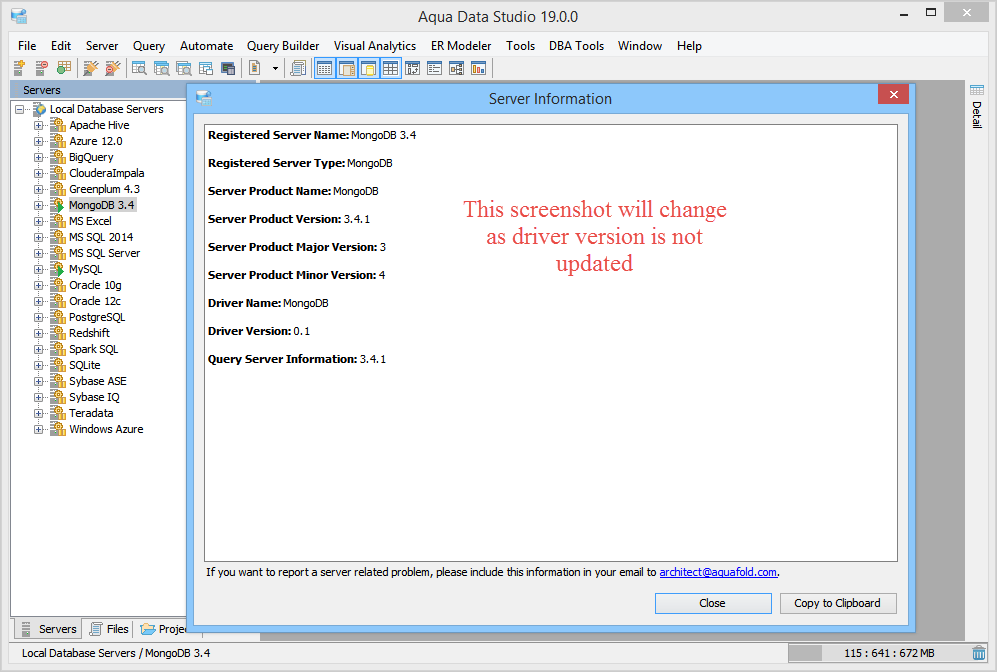Viewport: 997px width, 672px height.
Task: Open the ER Modeler menu
Action: click(x=461, y=46)
